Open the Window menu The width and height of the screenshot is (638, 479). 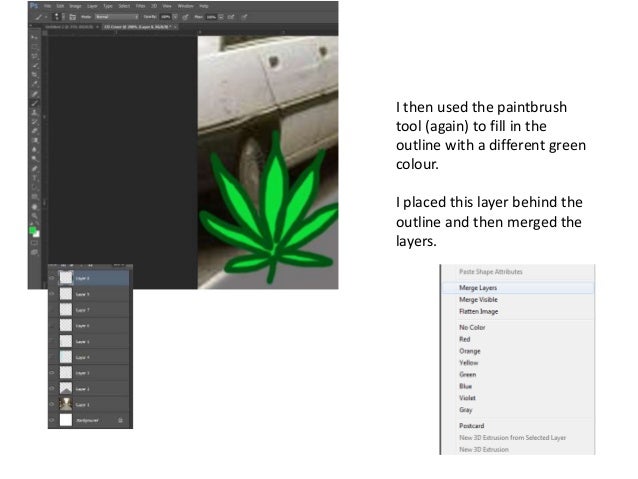(185, 6)
